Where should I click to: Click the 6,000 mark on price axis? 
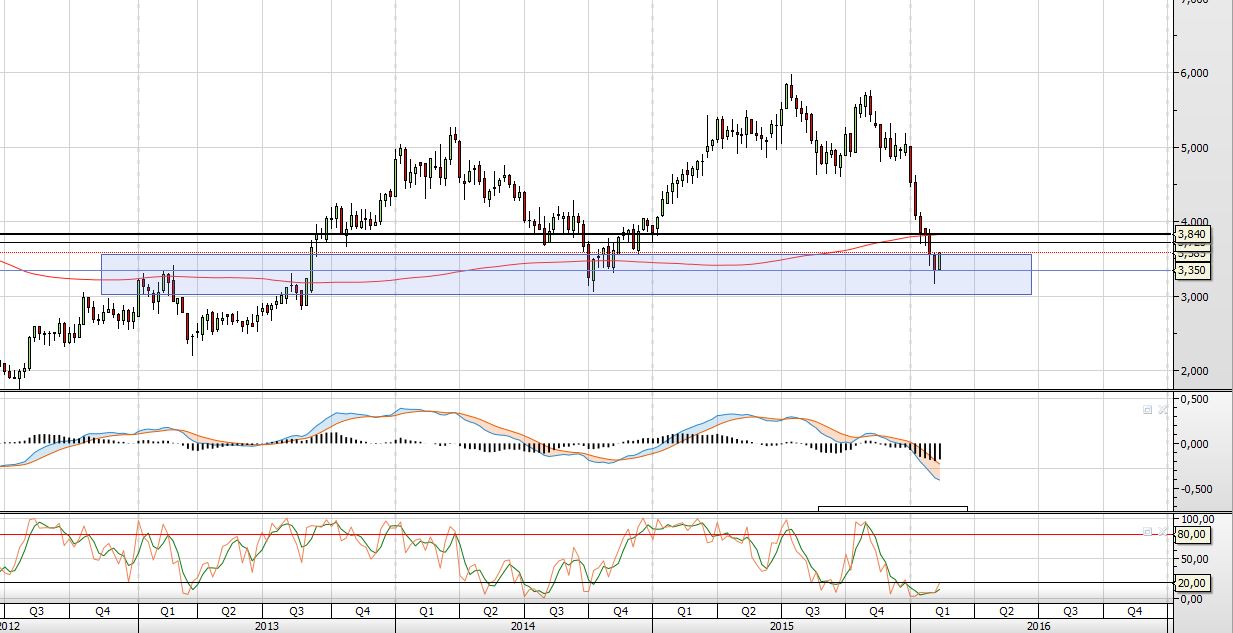pyautogui.click(x=1194, y=73)
